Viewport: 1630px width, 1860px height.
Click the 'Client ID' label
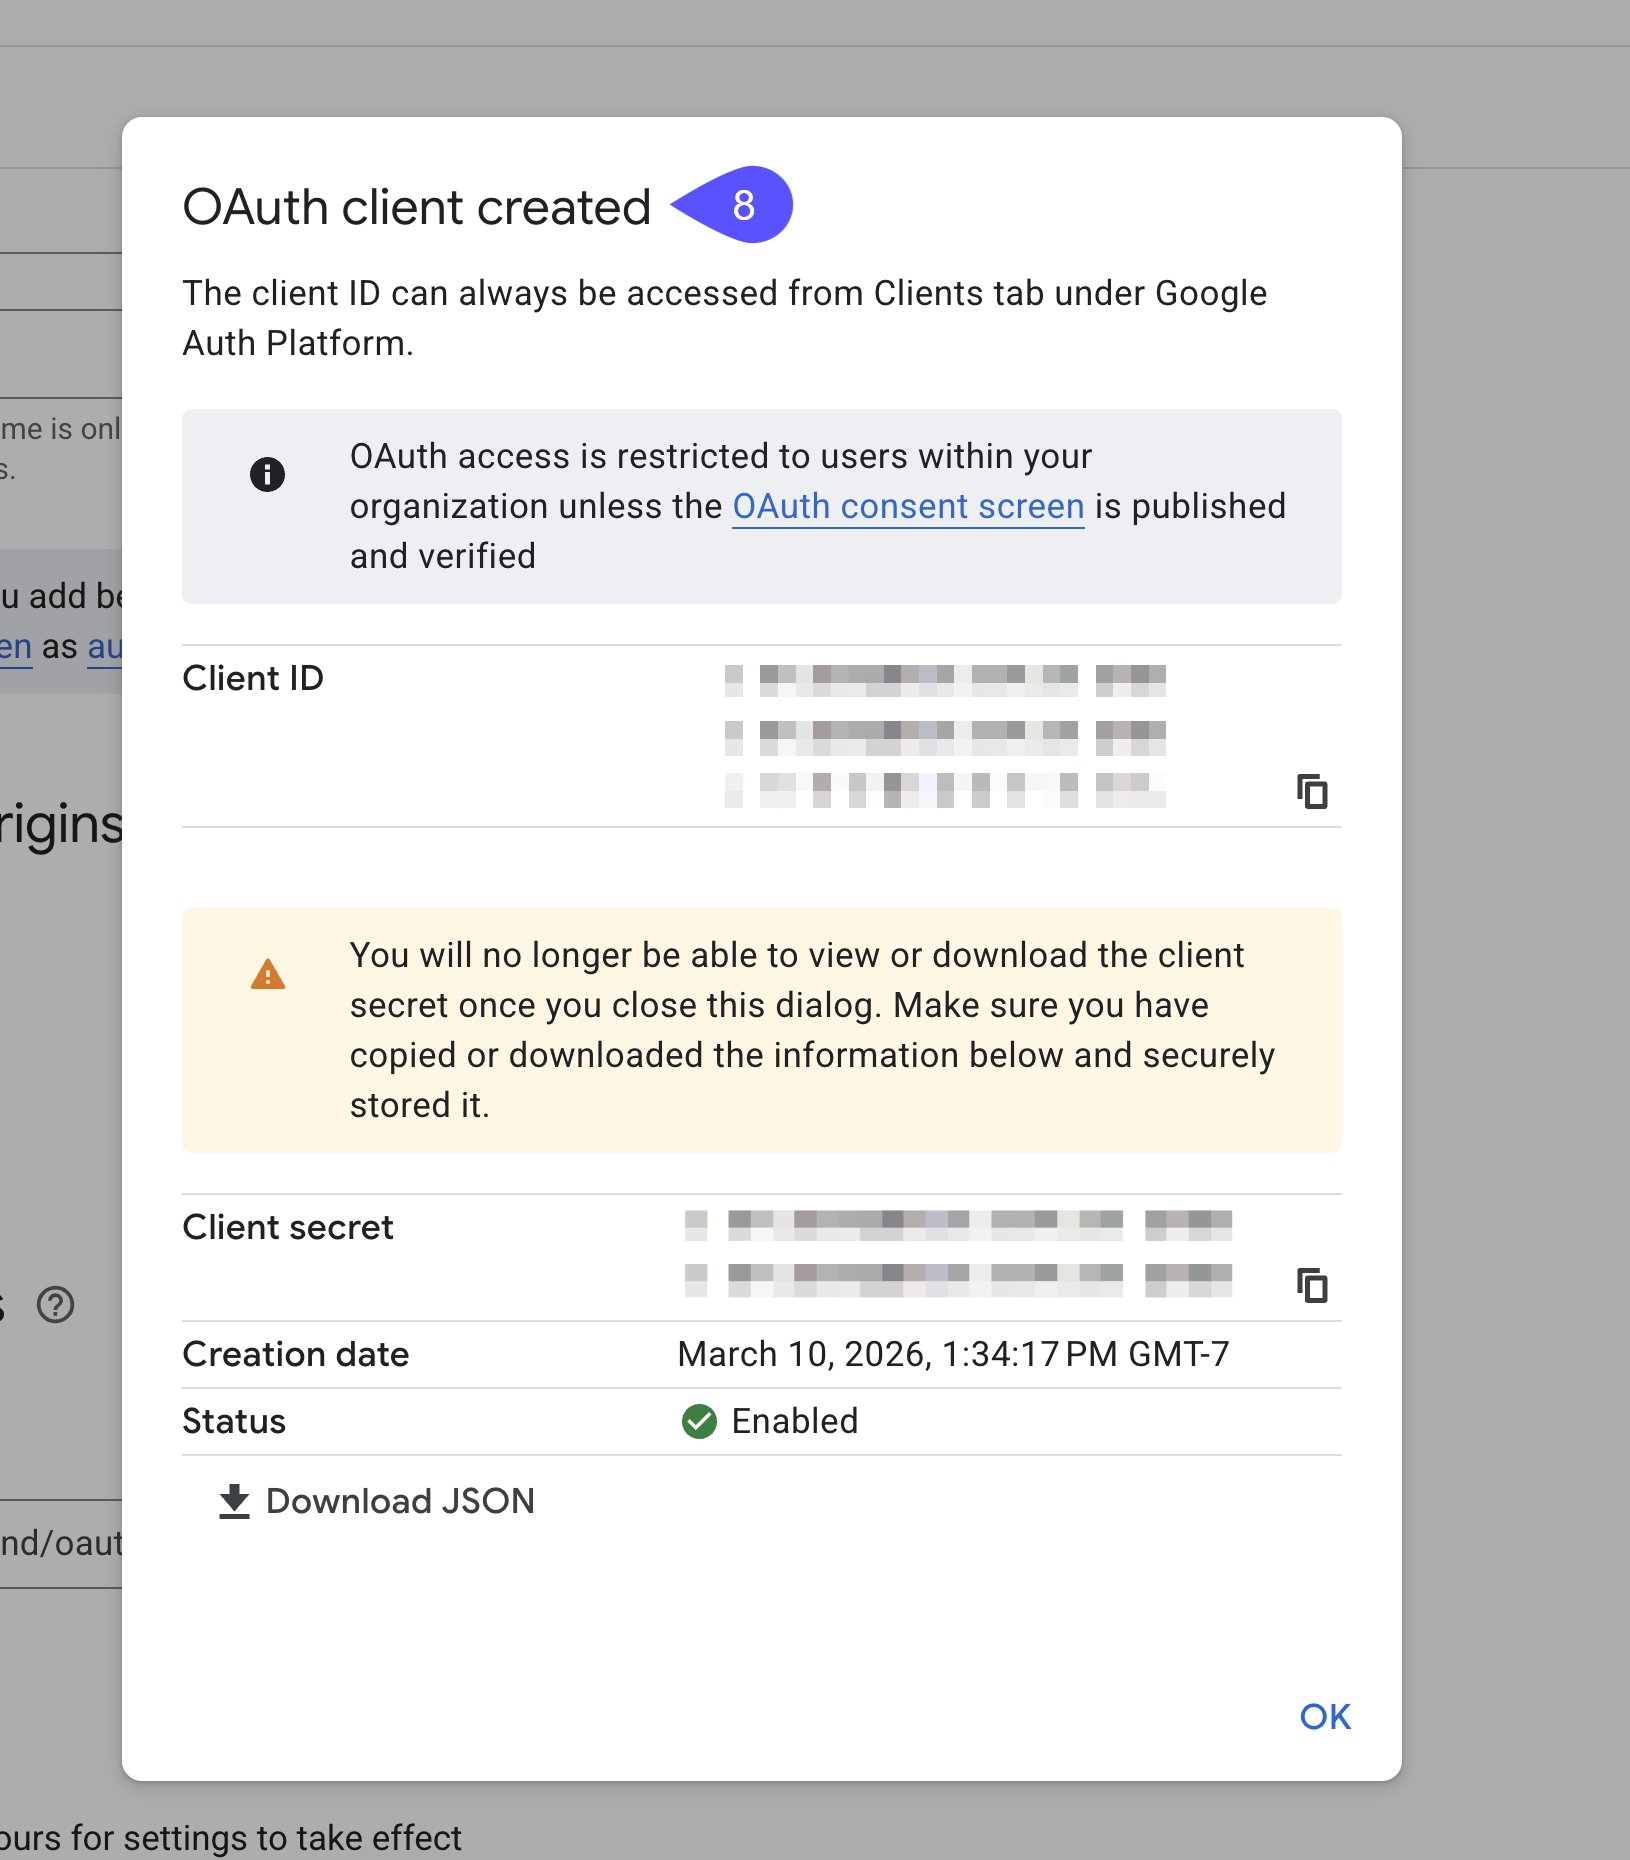(x=253, y=678)
